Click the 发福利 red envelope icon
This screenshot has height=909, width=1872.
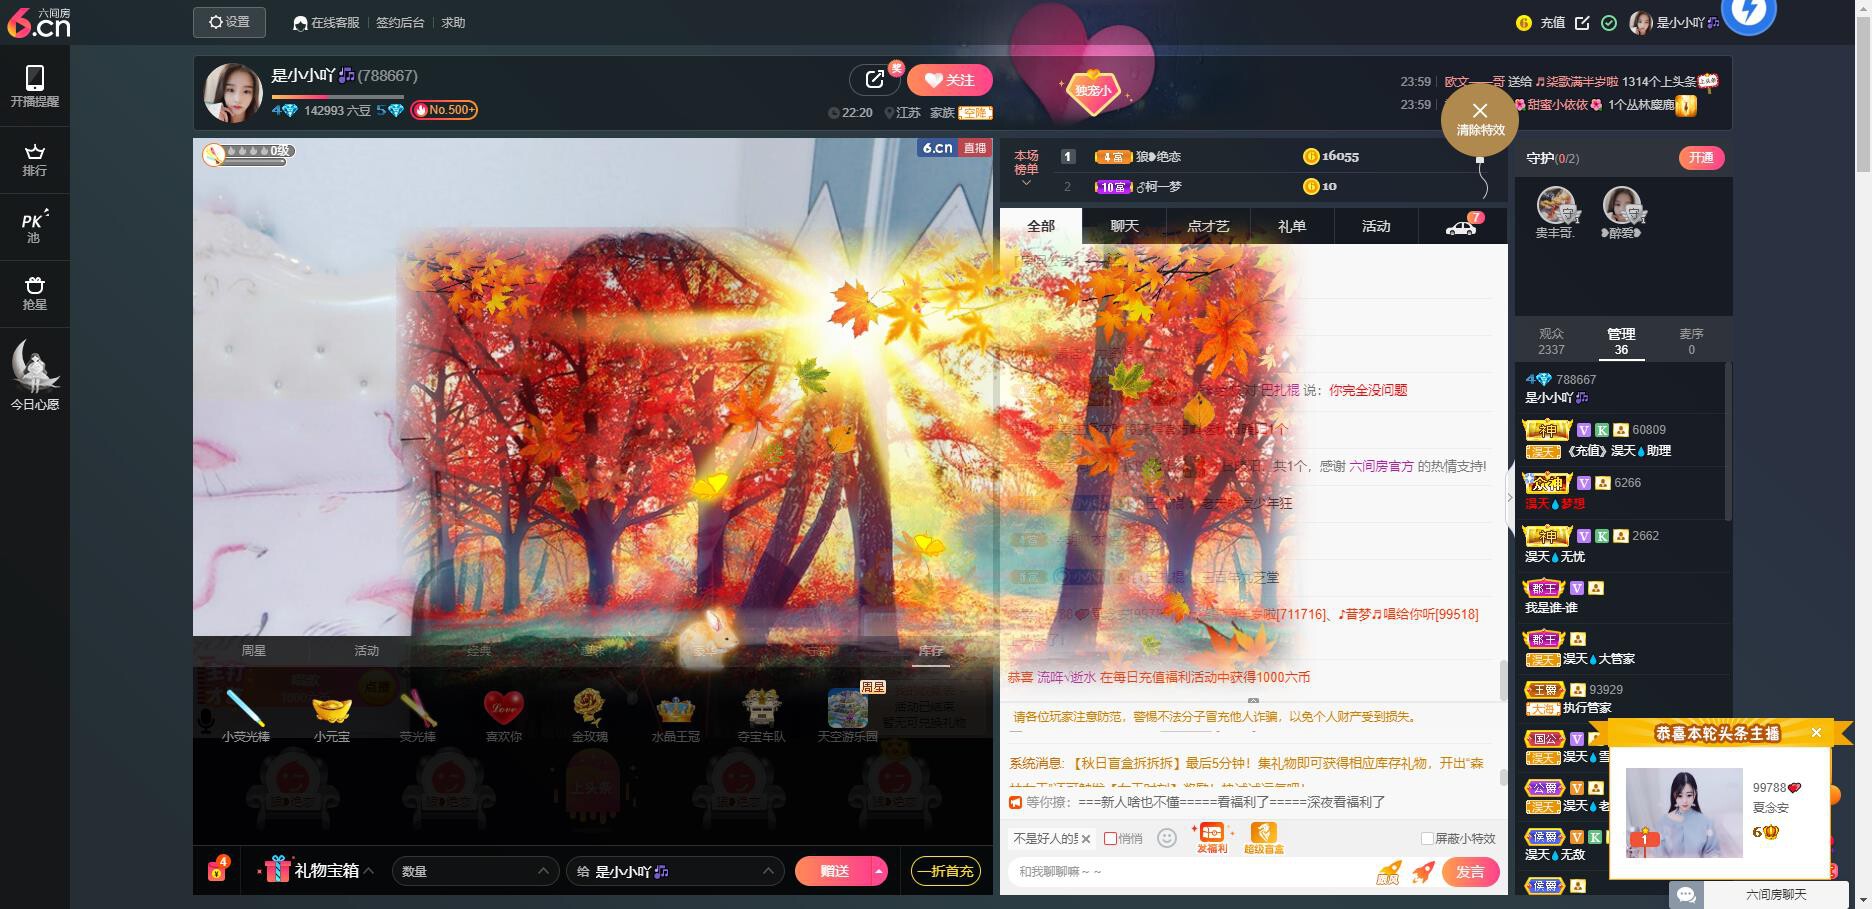pyautogui.click(x=1211, y=838)
